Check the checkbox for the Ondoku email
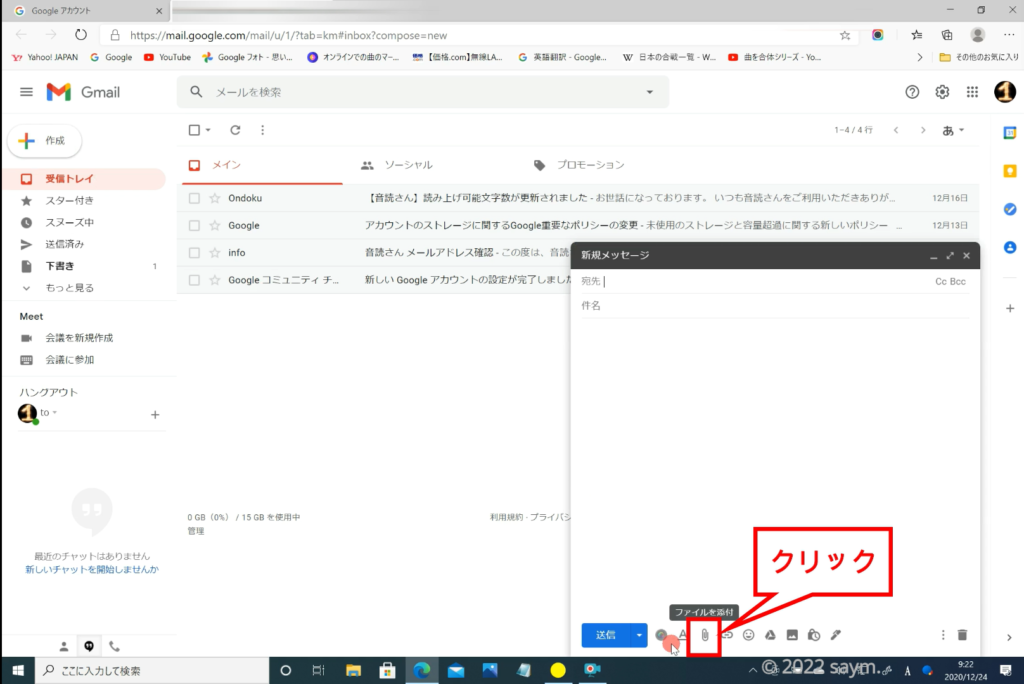This screenshot has height=684, width=1024. pos(195,198)
